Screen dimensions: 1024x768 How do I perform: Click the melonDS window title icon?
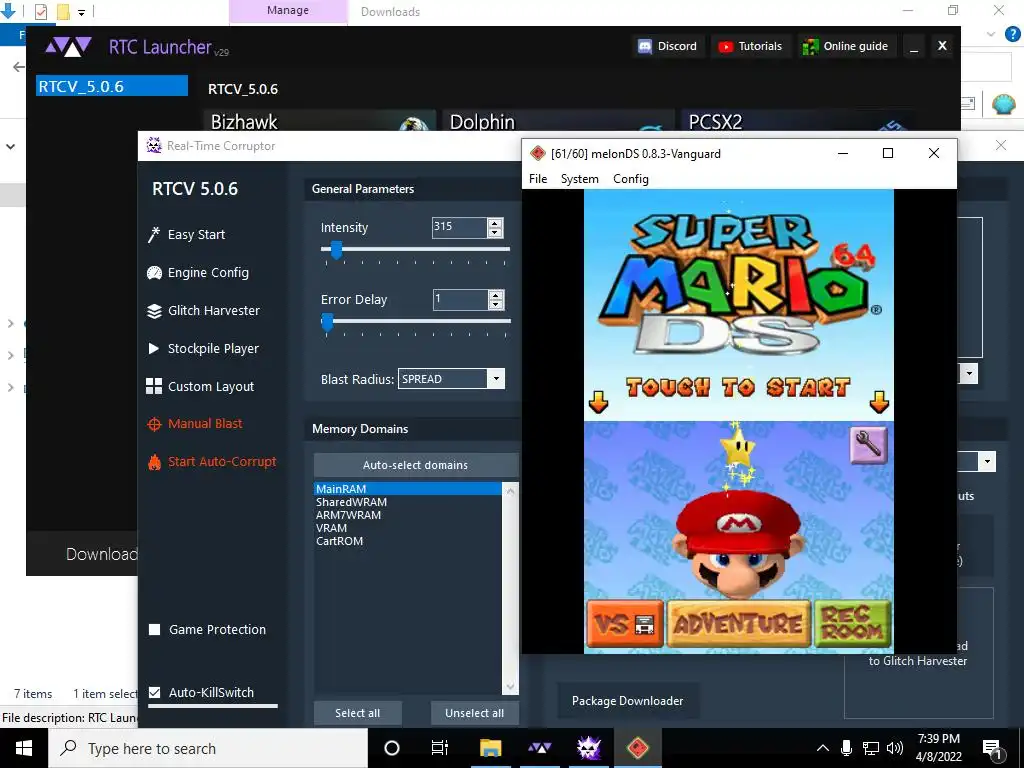point(537,153)
